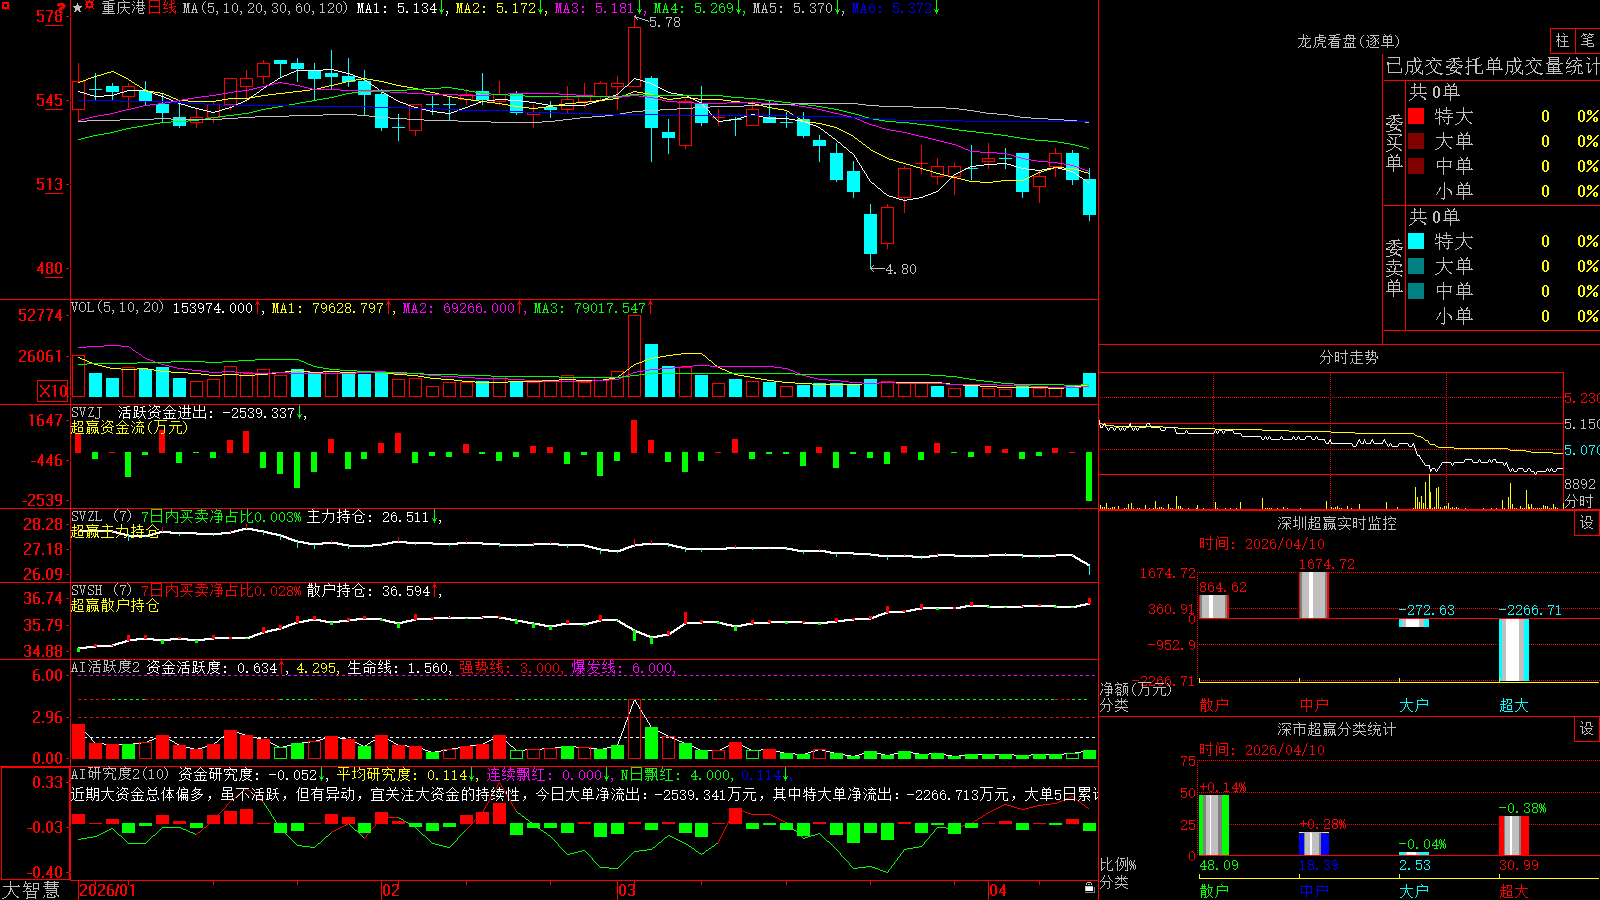Click the red 超大 bar showing 30.99 percent
1600x900 pixels.
click(x=1514, y=836)
